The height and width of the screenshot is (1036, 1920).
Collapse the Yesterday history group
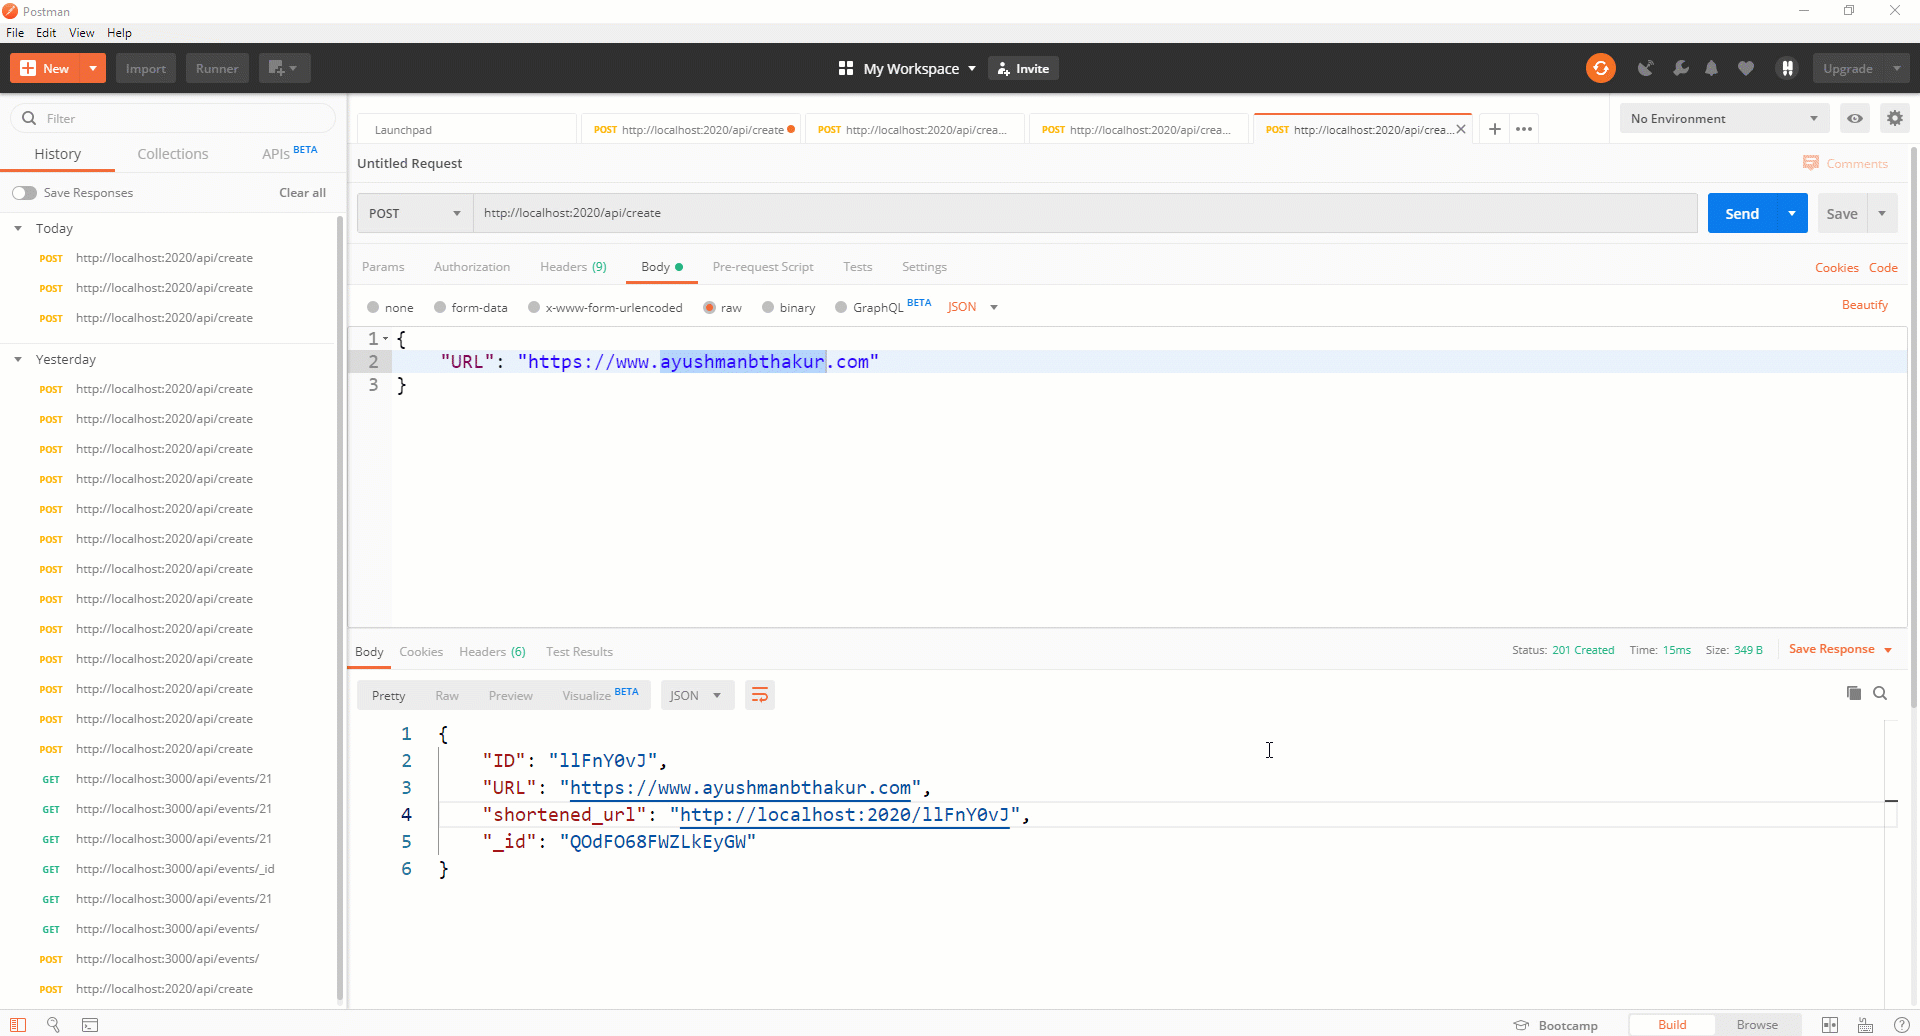coord(18,359)
